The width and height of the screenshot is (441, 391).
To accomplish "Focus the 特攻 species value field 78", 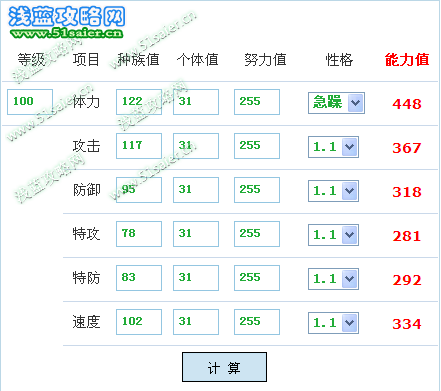I will point(139,234).
